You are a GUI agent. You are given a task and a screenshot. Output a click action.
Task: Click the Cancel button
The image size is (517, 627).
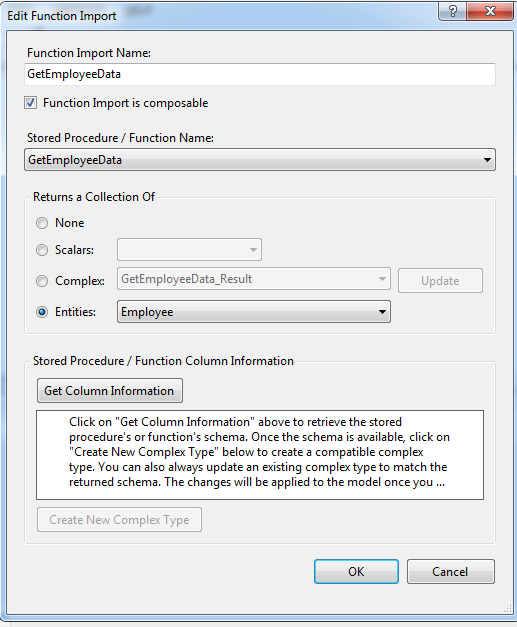[451, 571]
